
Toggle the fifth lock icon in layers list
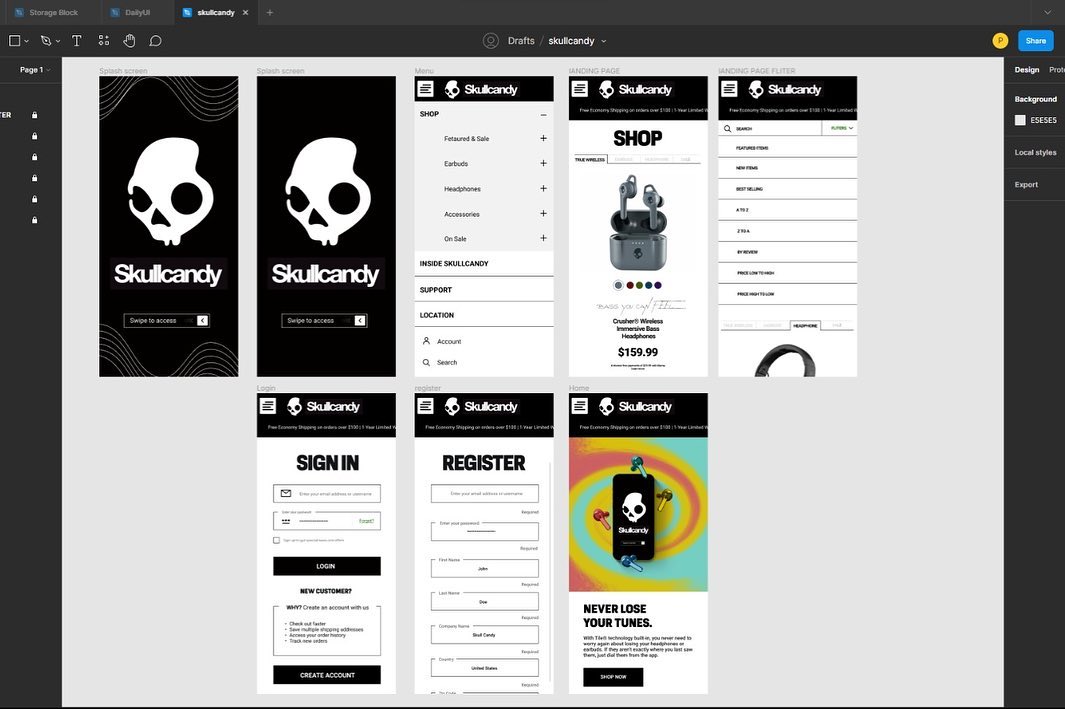click(x=35, y=199)
